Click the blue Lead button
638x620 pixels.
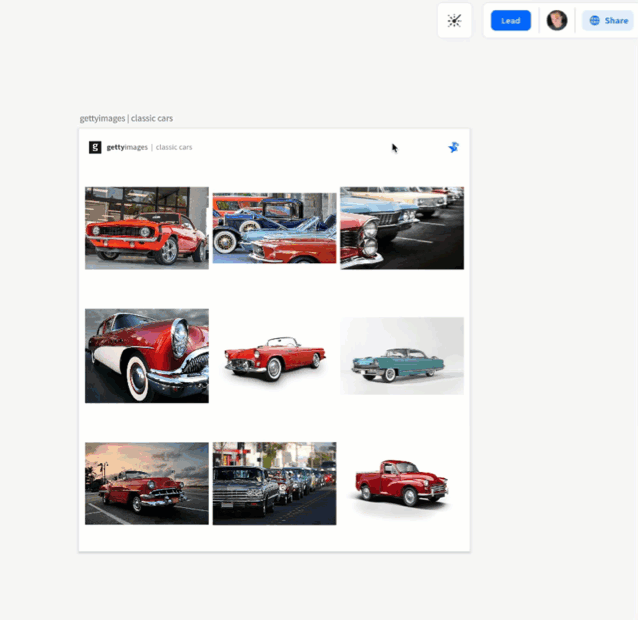510,20
